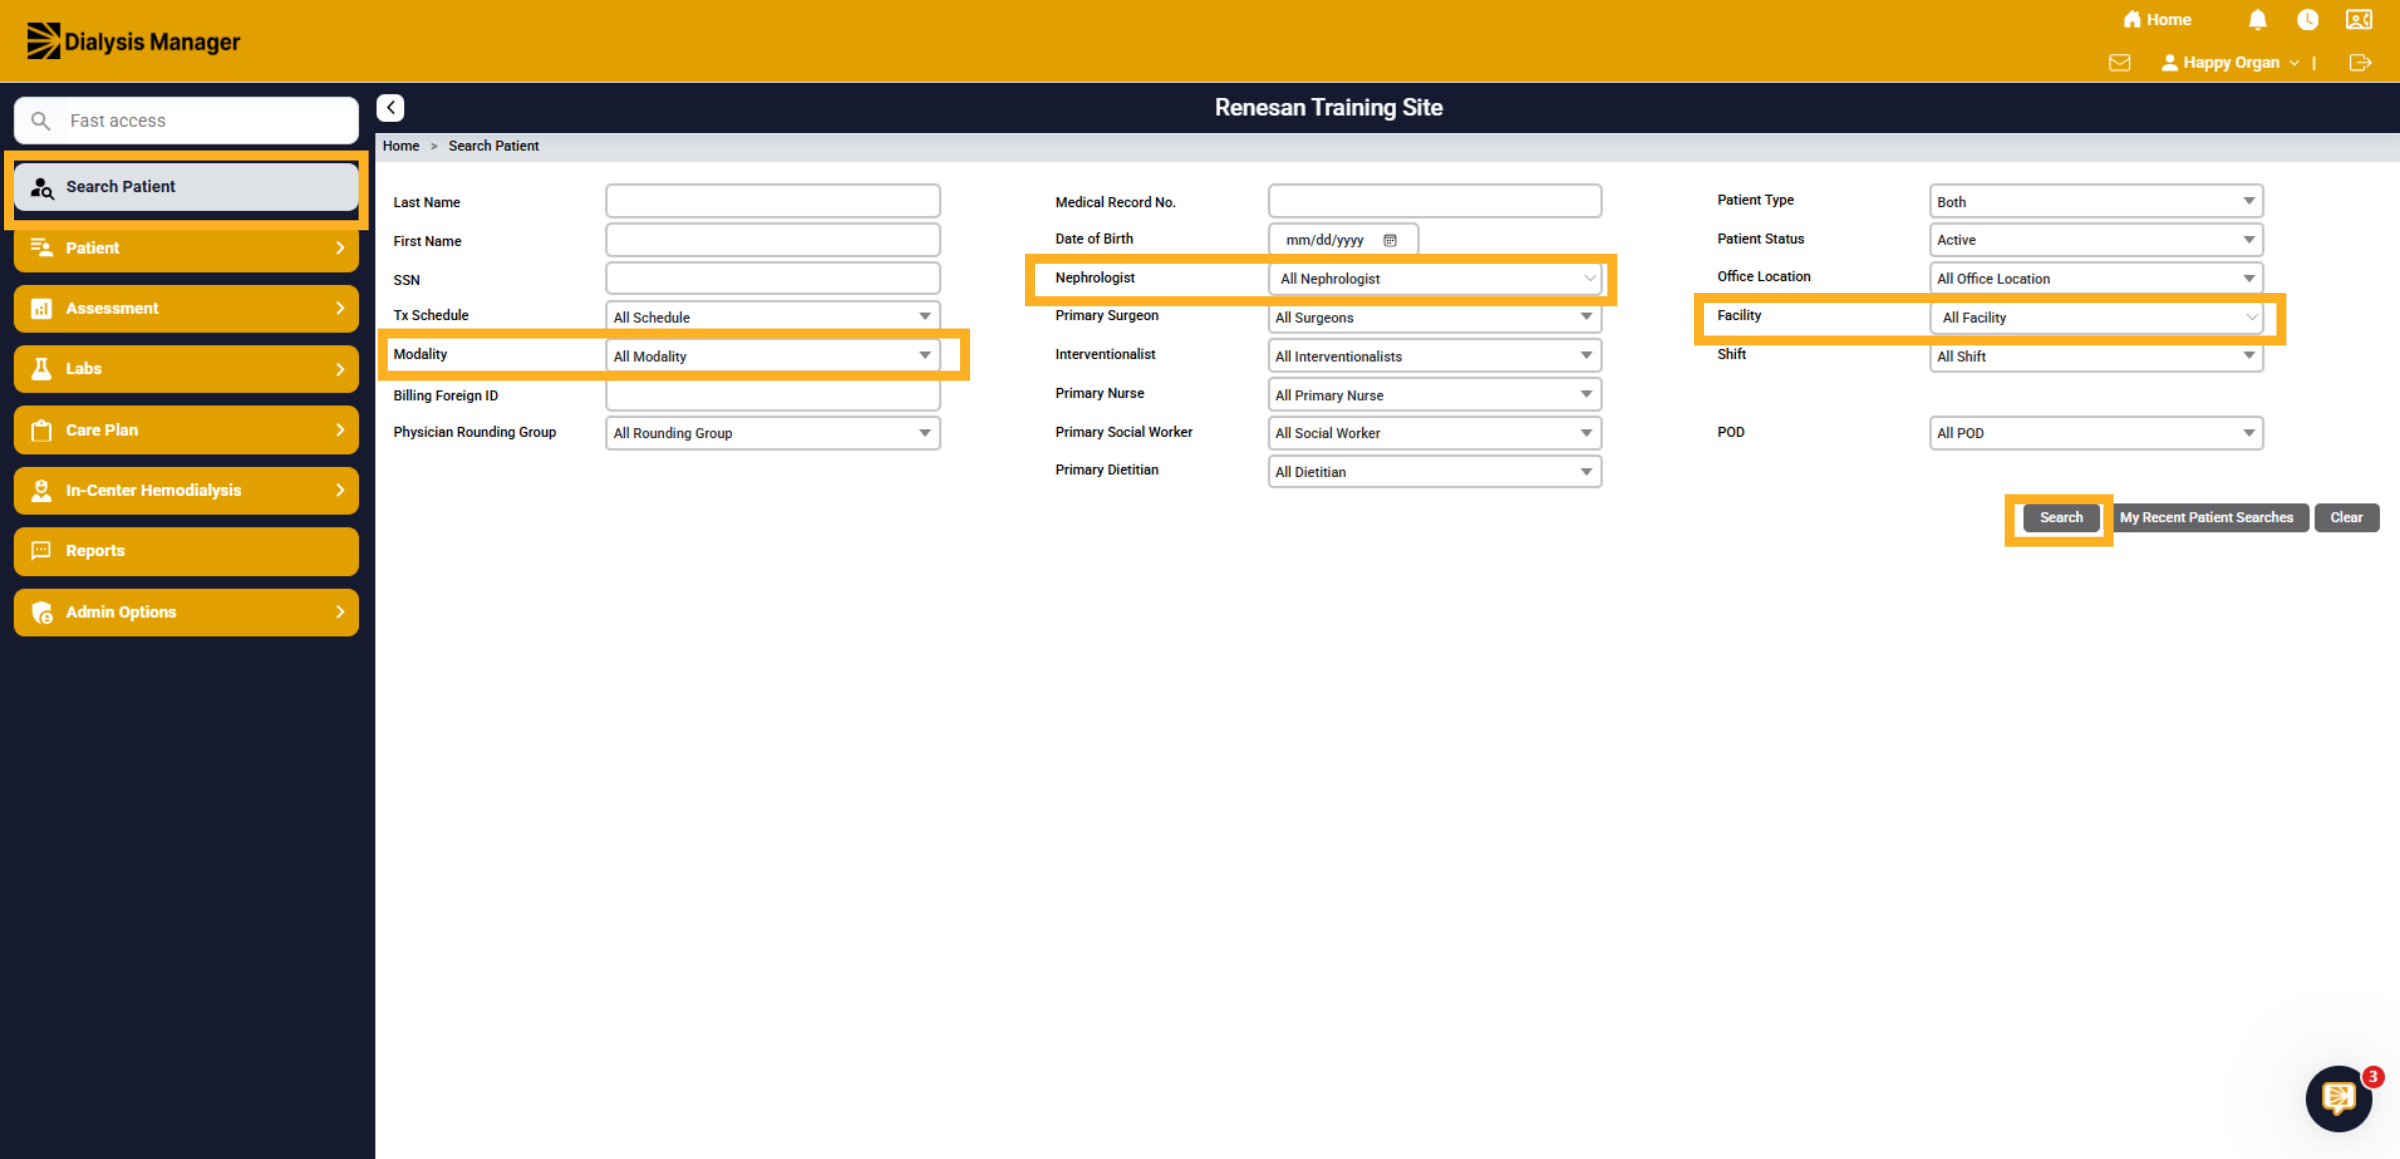The width and height of the screenshot is (2400, 1159).
Task: Click the contact card icon in header
Action: click(2359, 20)
